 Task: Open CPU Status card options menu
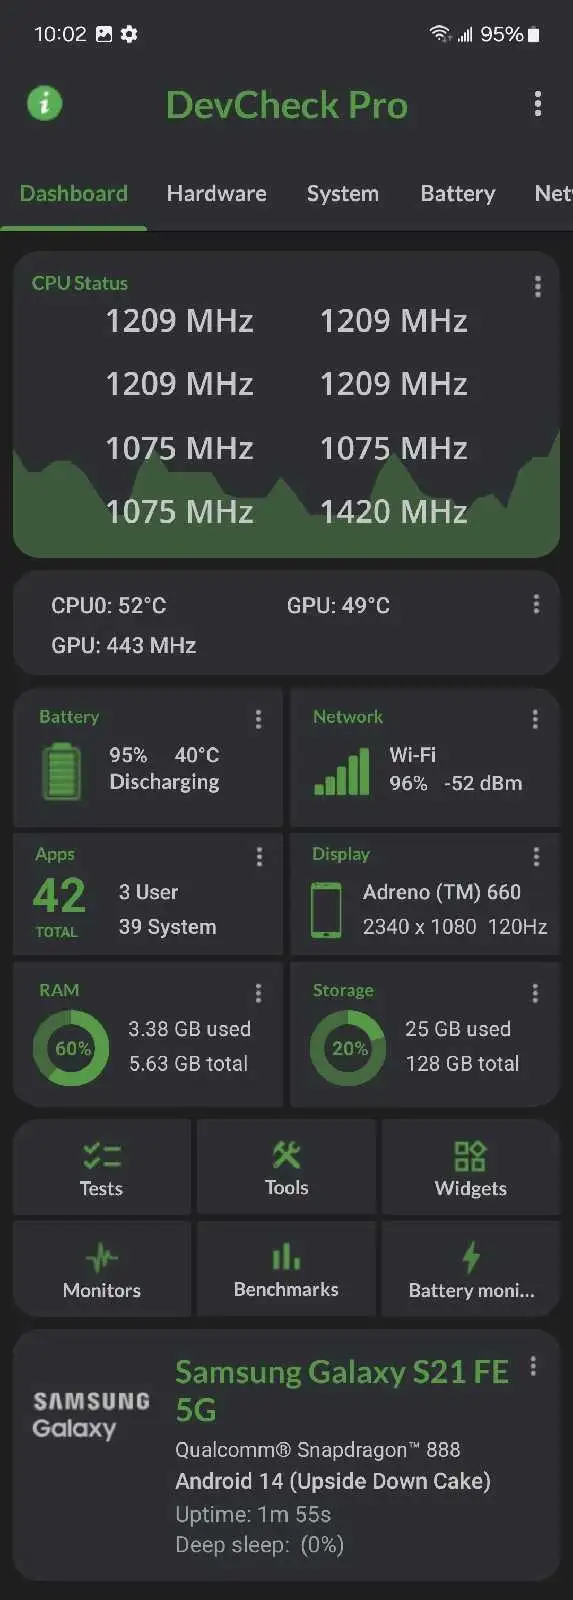point(538,287)
